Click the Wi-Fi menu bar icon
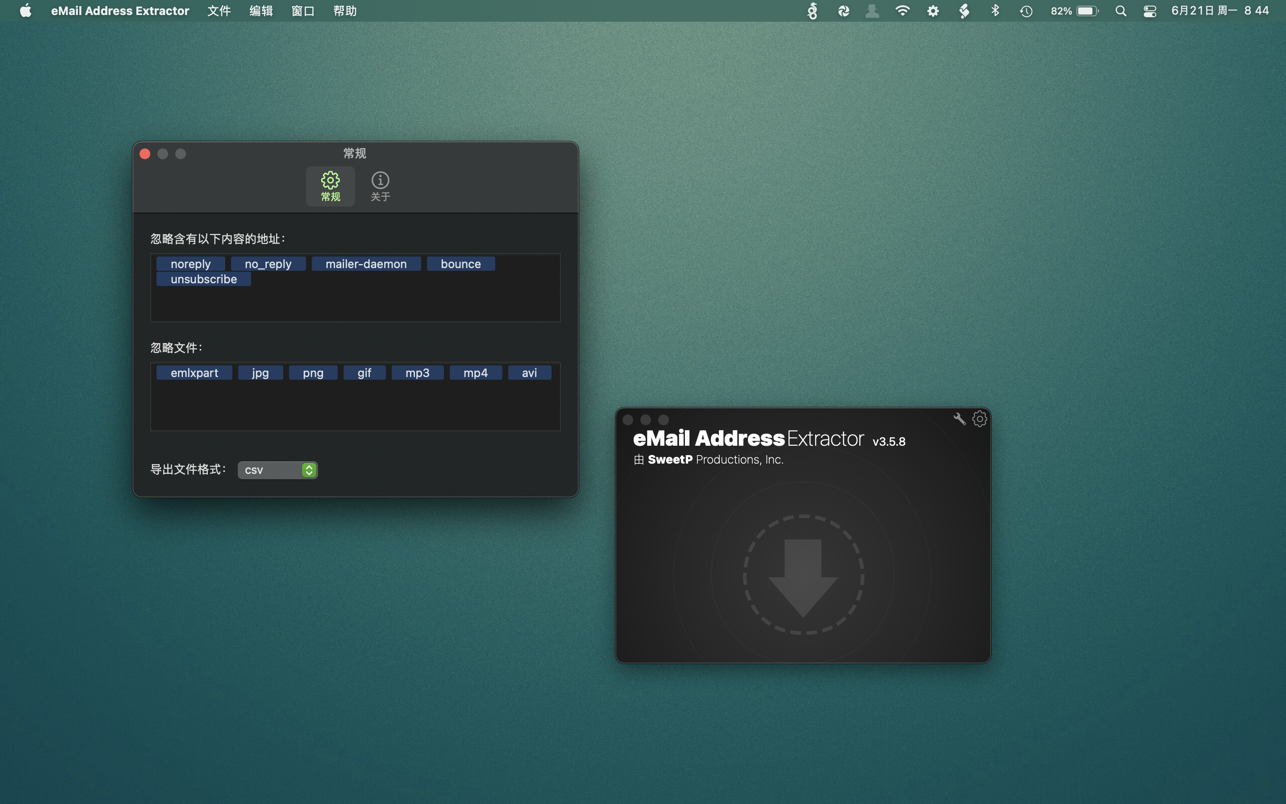 pyautogui.click(x=903, y=11)
